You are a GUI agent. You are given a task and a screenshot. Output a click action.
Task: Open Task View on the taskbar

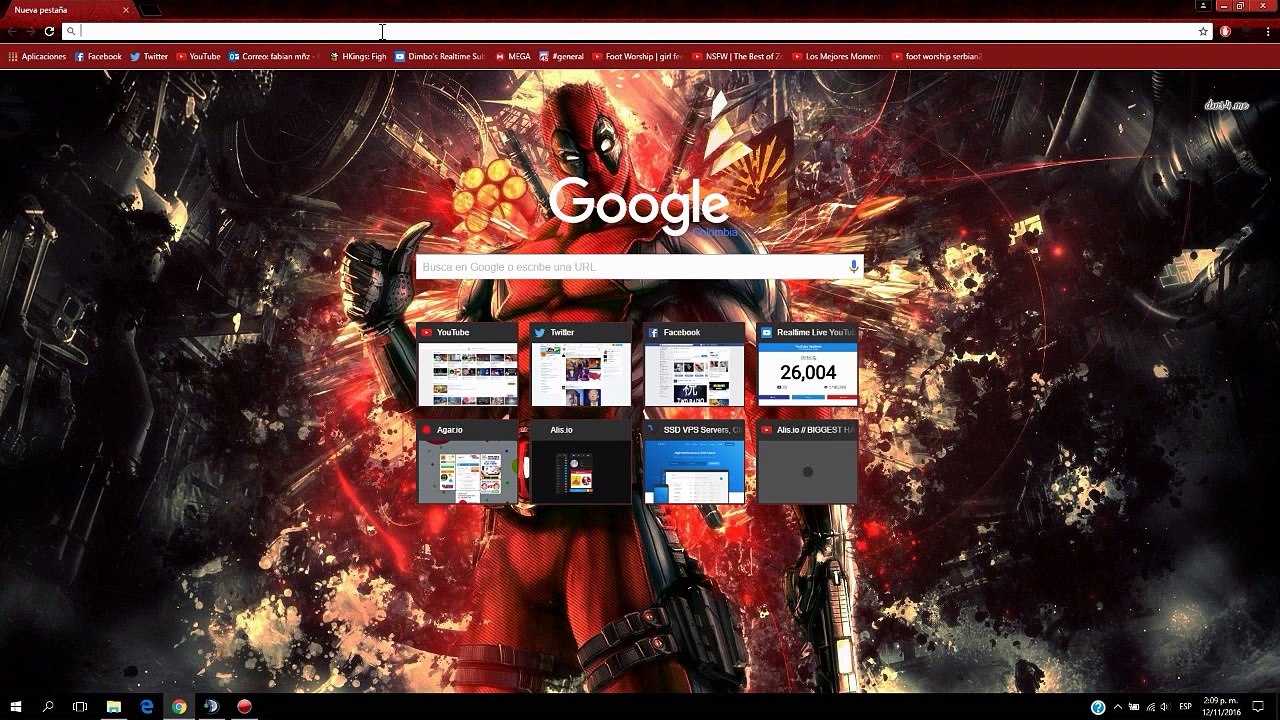pos(80,707)
